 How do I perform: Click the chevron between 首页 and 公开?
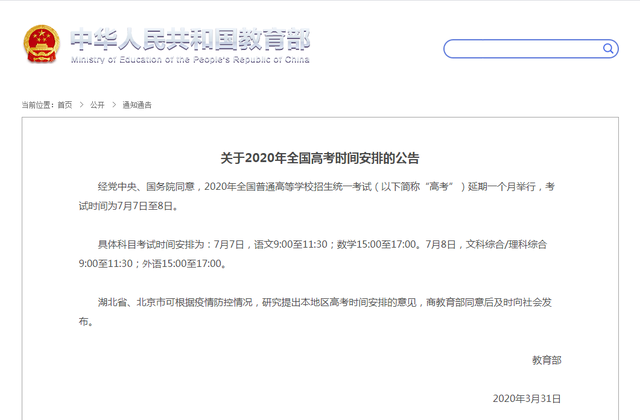(82, 105)
